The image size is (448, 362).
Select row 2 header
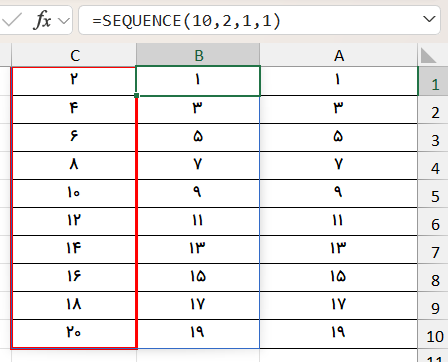pos(433,110)
